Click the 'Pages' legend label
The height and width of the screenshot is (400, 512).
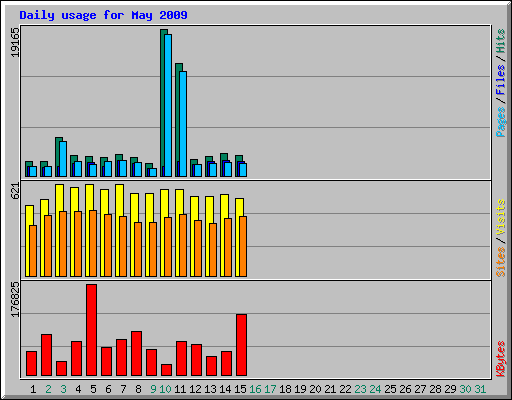pos(501,122)
